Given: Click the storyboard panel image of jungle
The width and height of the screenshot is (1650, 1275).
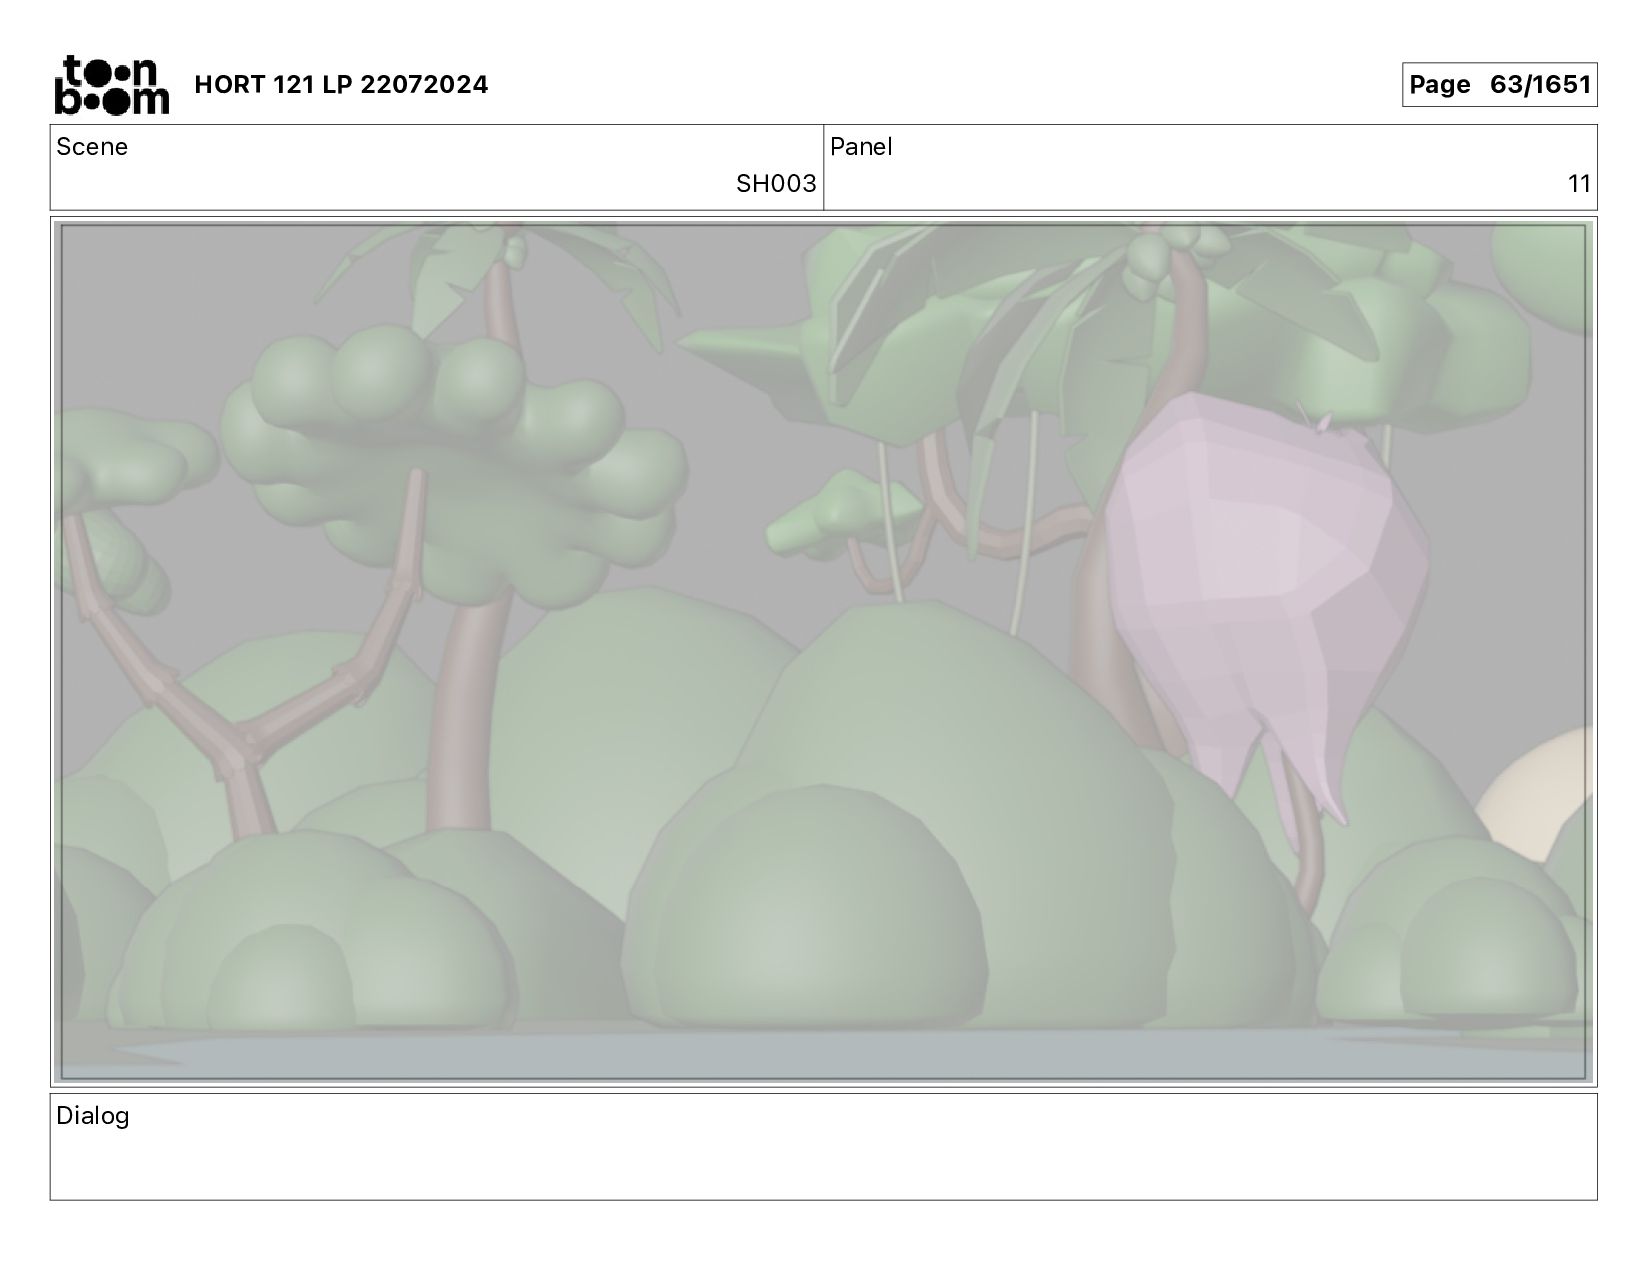Looking at the screenshot, I should pos(824,652).
